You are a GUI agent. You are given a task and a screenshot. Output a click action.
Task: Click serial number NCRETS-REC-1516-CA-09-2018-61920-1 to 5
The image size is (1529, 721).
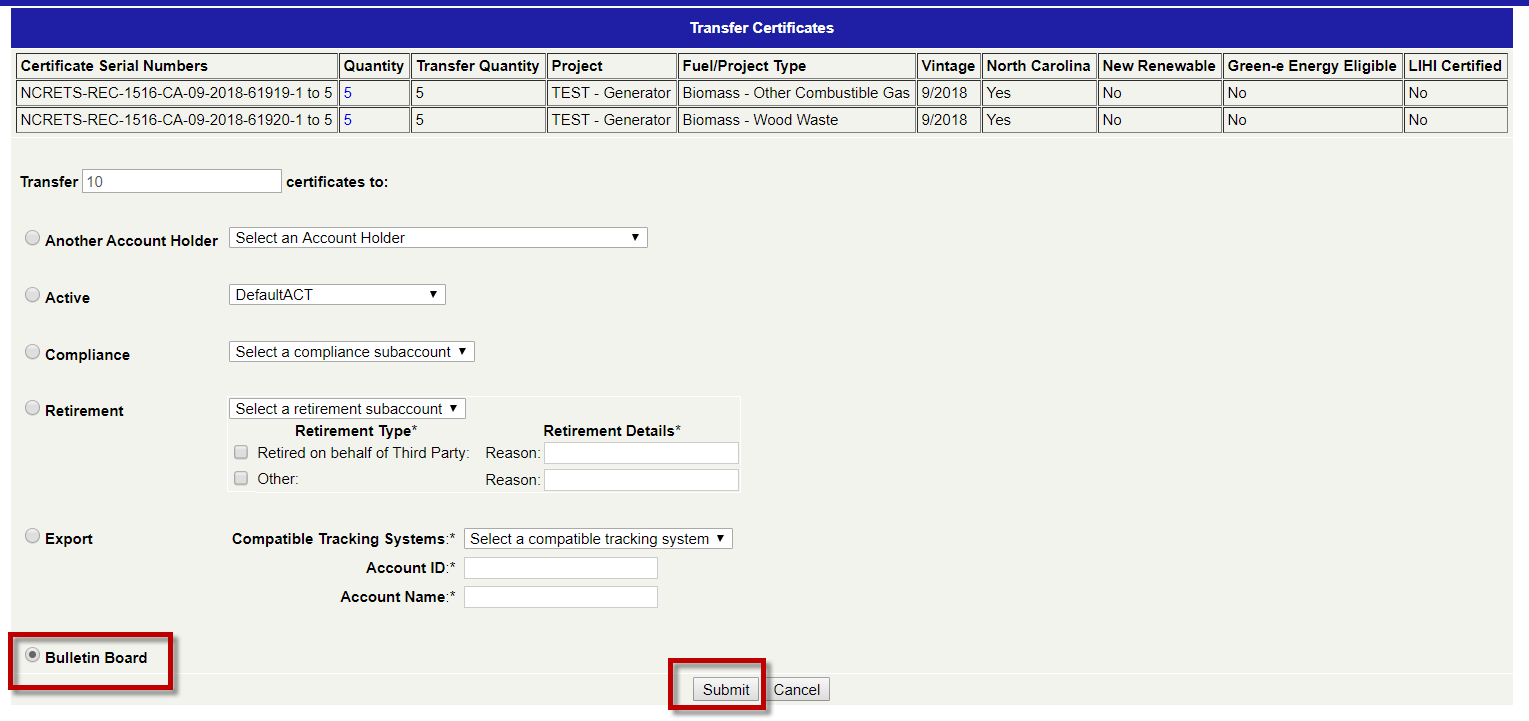pos(177,120)
